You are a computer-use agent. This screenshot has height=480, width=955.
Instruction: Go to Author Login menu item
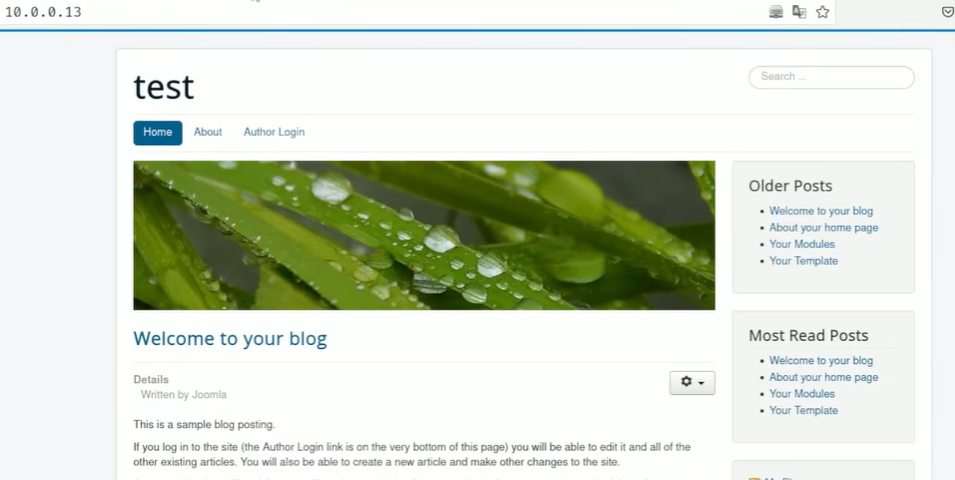coord(274,132)
